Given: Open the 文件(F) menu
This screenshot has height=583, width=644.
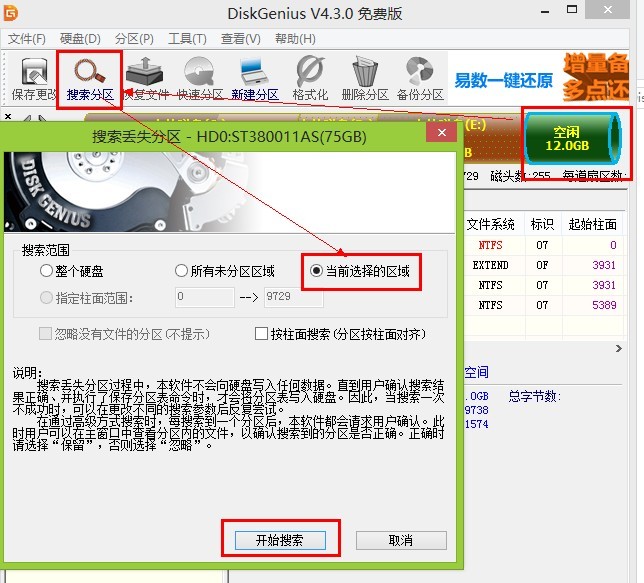Looking at the screenshot, I should [27, 39].
